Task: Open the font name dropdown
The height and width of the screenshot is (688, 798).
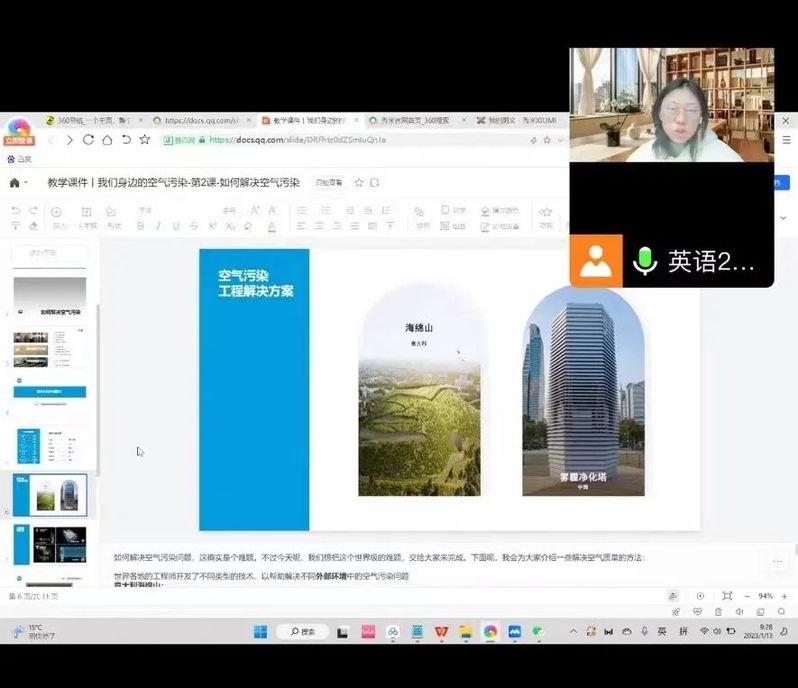Action: (x=146, y=210)
